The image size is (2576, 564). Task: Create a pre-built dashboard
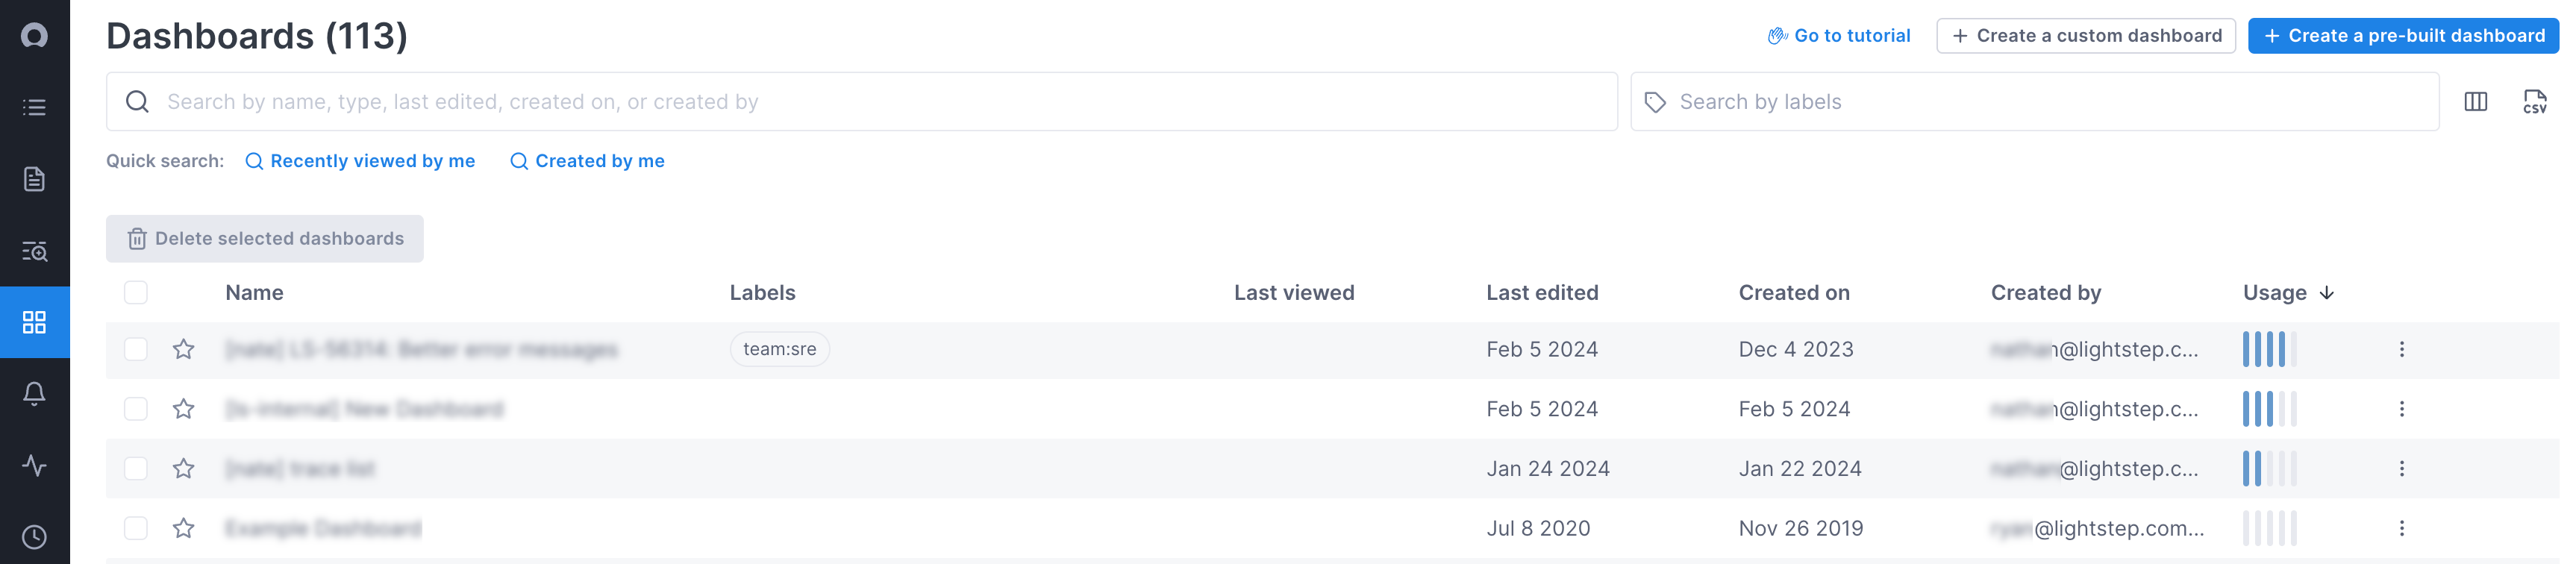2403,35
